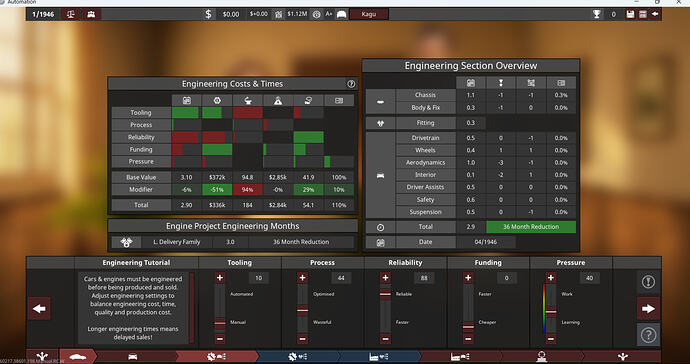Go to next step with right arrow button
This screenshot has height=364, width=690.
[648, 309]
